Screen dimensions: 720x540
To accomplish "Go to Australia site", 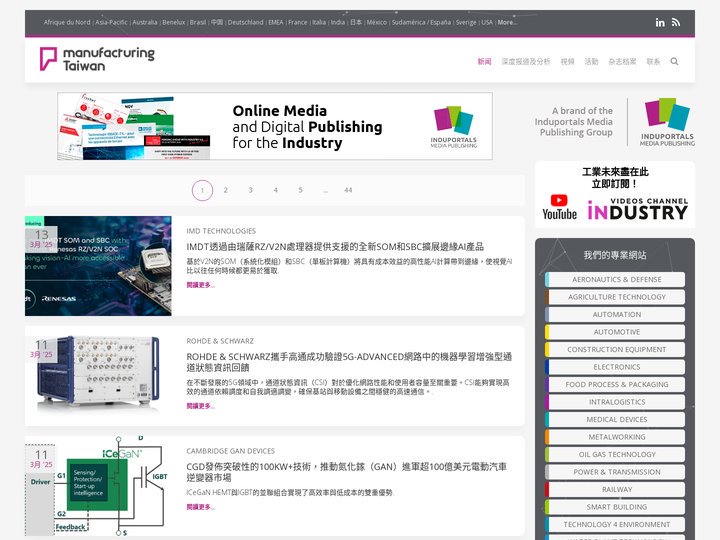I will (145, 22).
